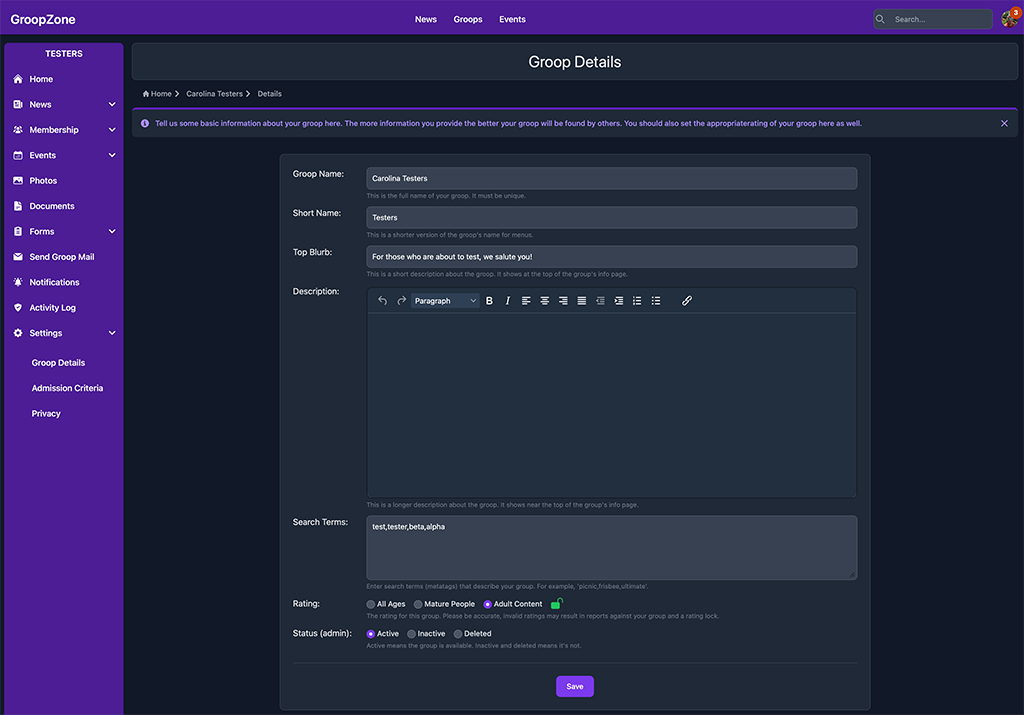Screen dimensions: 1024x715
Task: Open the user avatar with notification badge
Action: tap(1010, 18)
